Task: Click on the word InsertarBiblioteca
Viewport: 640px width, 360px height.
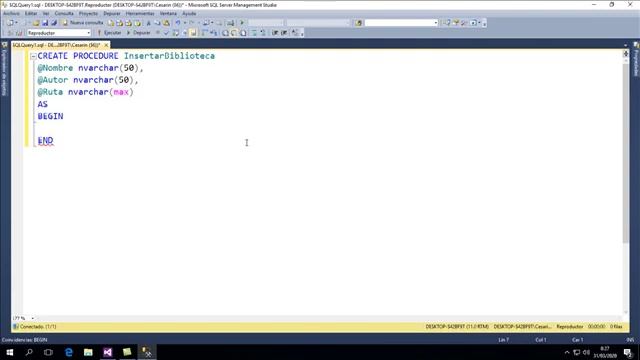Action: (x=169, y=56)
